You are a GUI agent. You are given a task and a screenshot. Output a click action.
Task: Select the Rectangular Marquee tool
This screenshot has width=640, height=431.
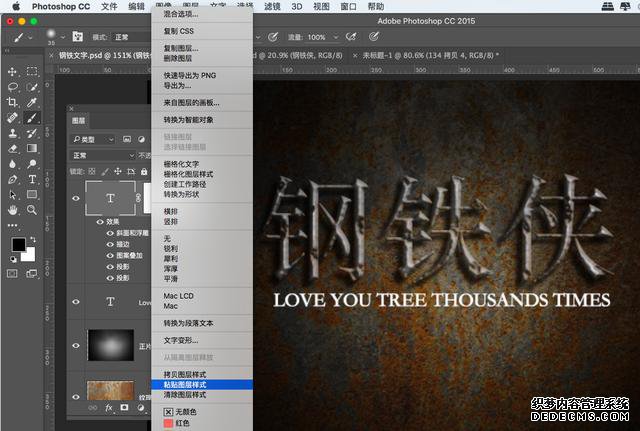coord(32,71)
